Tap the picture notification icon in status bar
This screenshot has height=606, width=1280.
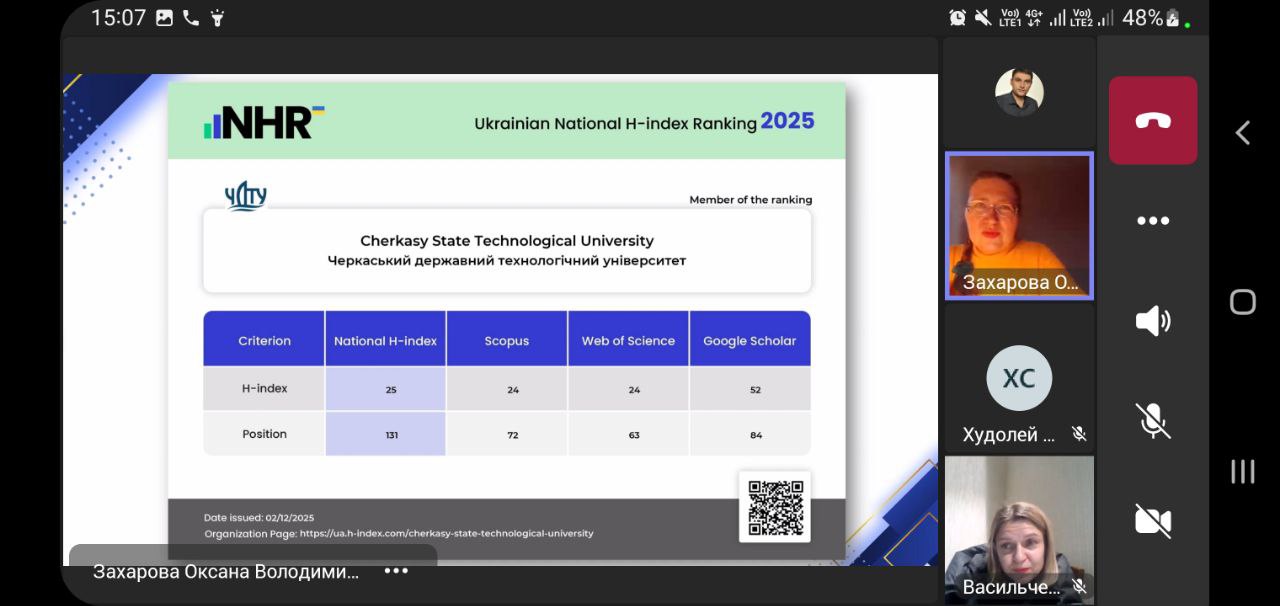[165, 18]
